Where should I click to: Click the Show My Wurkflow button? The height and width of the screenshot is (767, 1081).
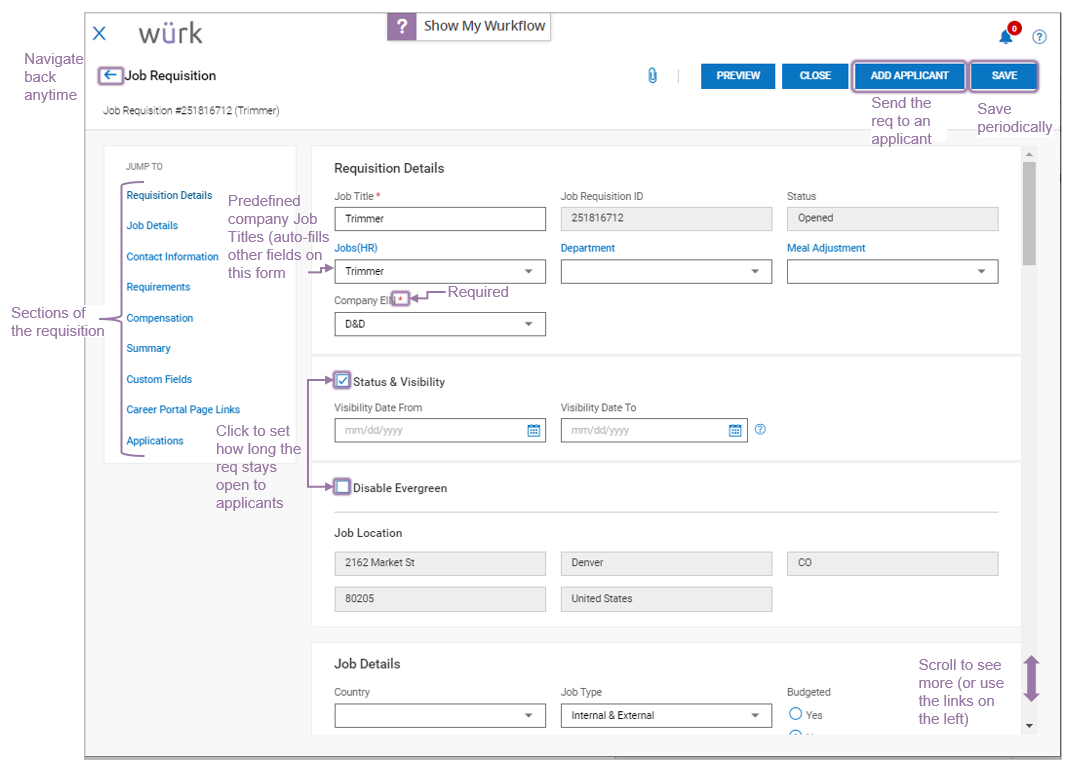[x=469, y=26]
